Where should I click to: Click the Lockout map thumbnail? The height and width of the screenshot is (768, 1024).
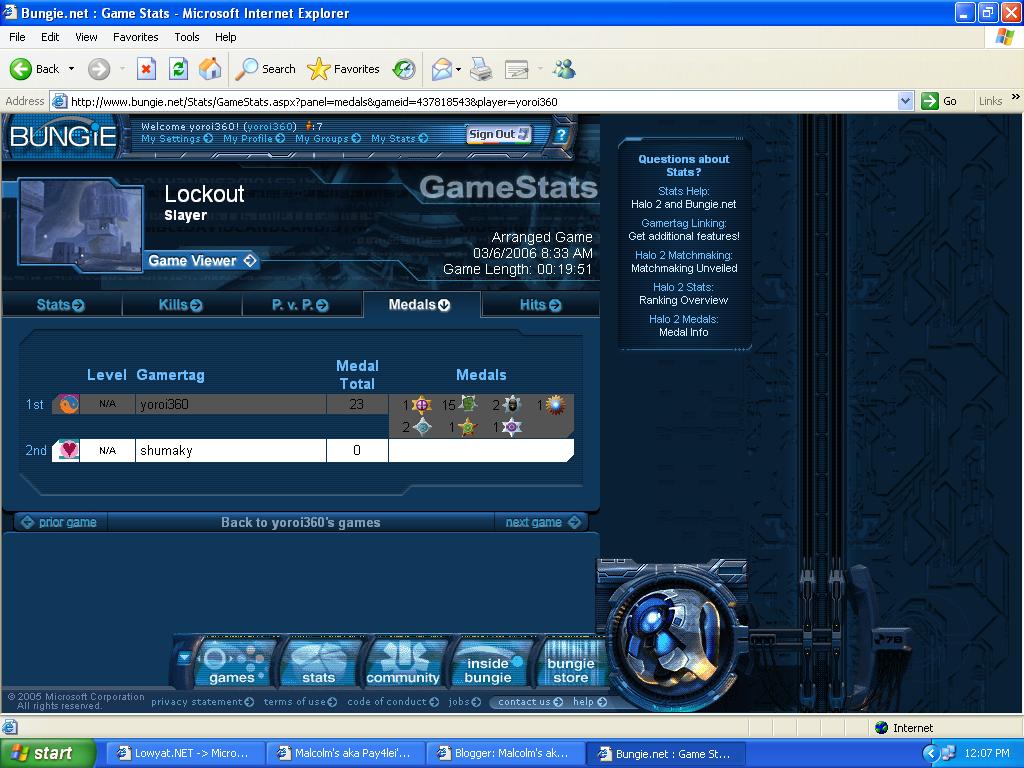80,223
